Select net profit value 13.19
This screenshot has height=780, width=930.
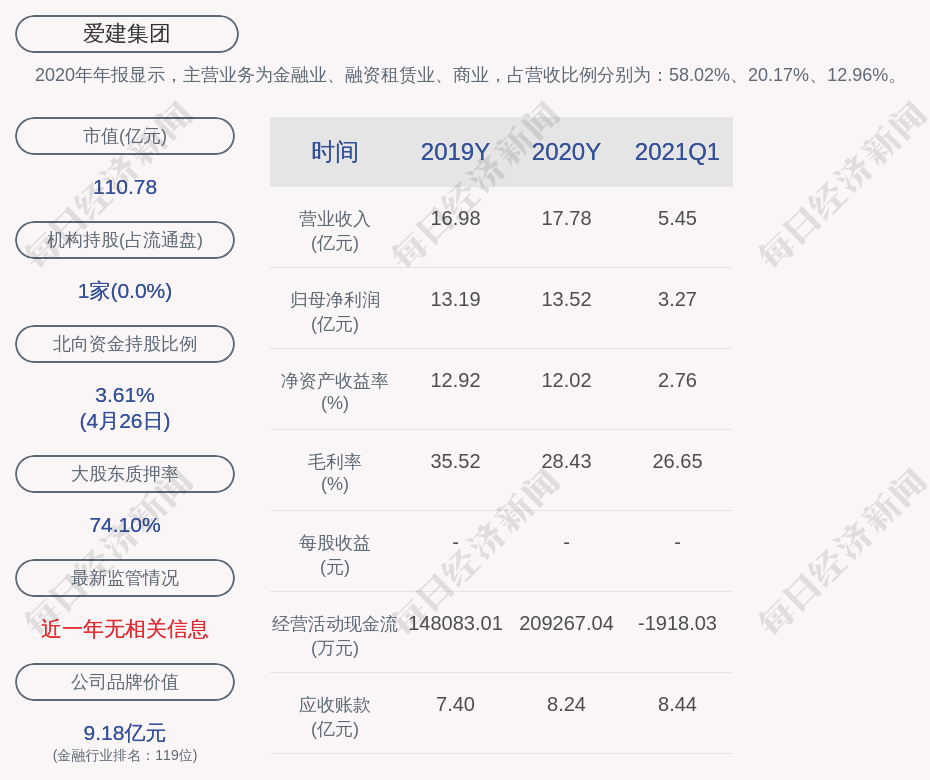tap(456, 300)
